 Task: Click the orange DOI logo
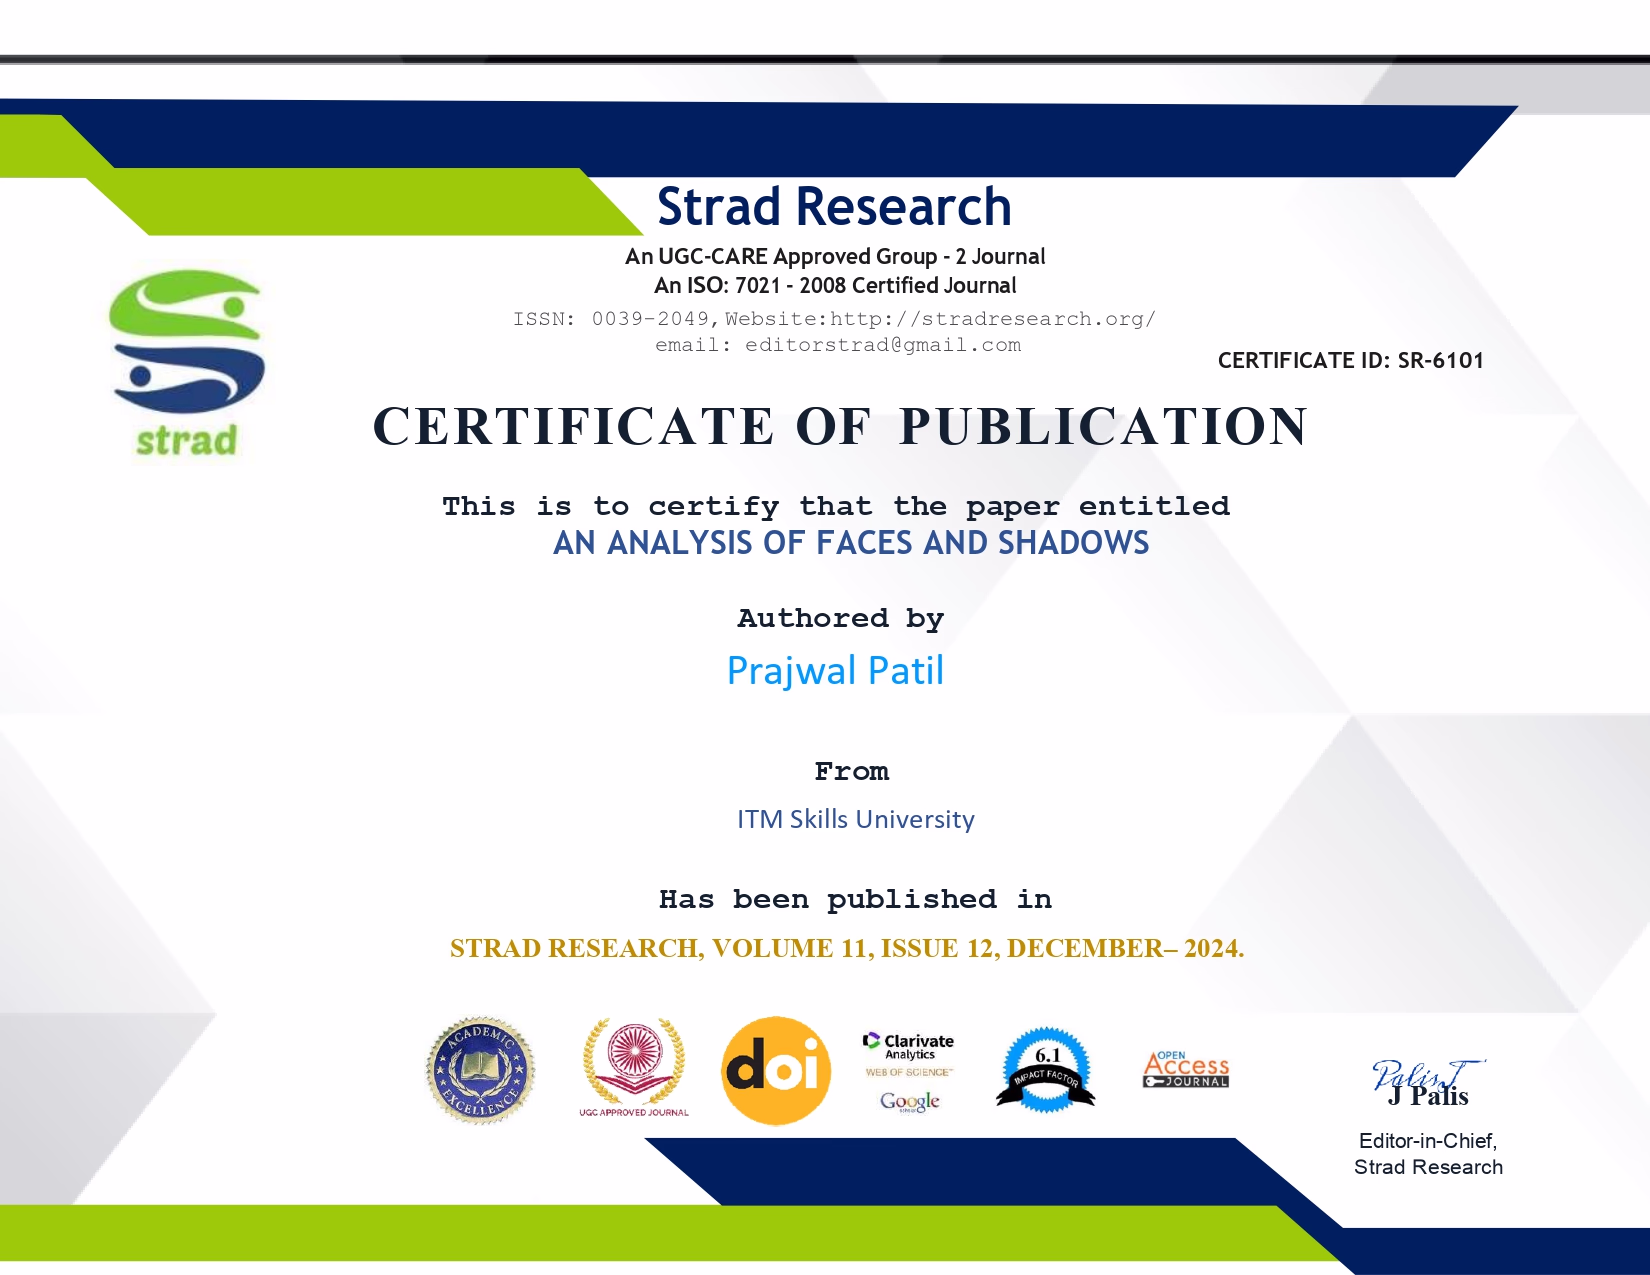point(776,1071)
